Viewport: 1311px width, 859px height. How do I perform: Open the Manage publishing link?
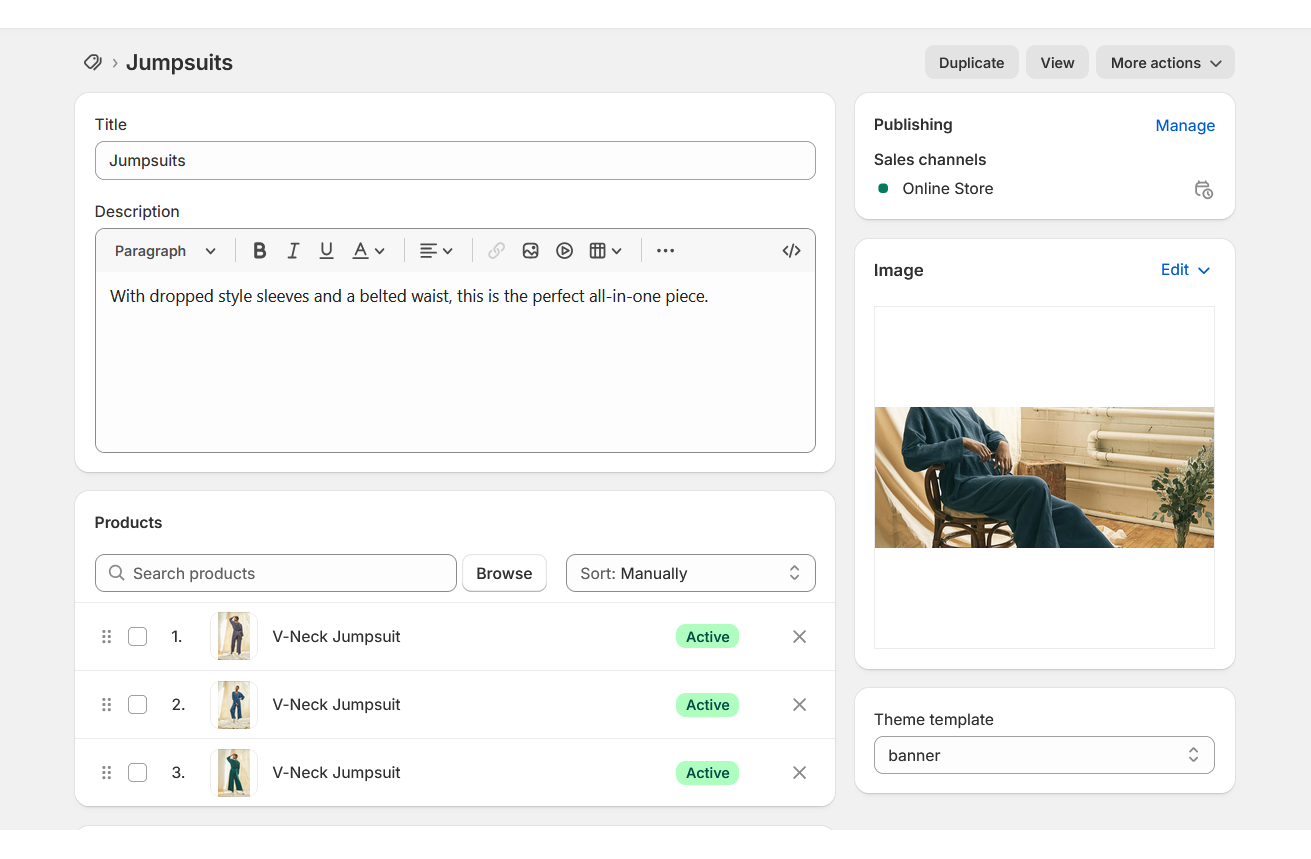(1185, 125)
